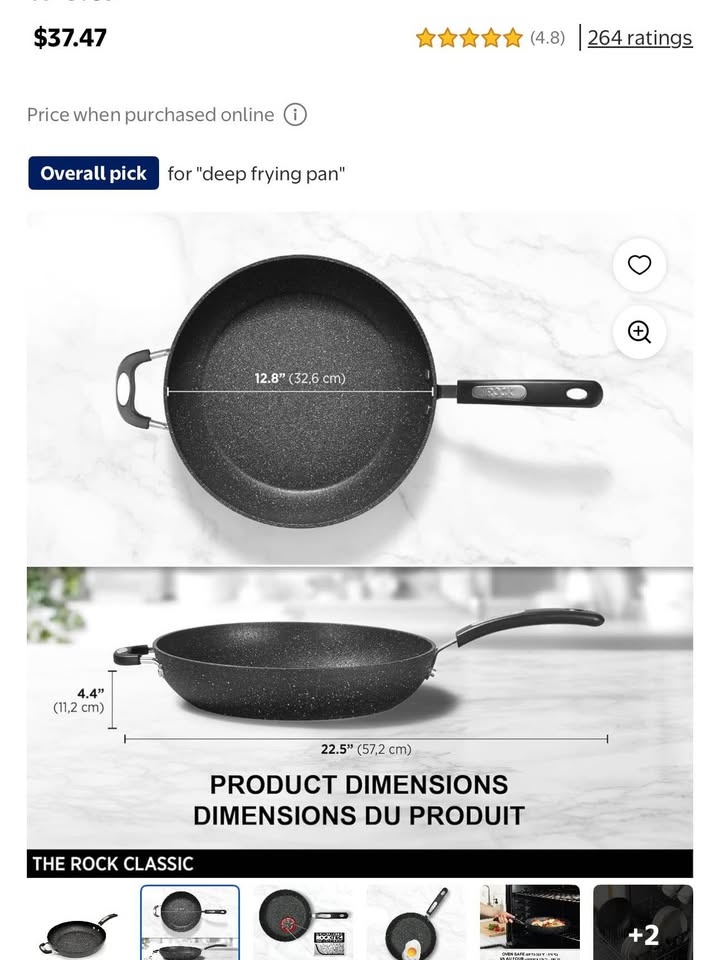This screenshot has height=960, width=720.
Task: Select the thumbnail showing an egg in the pan
Action: tap(416, 923)
